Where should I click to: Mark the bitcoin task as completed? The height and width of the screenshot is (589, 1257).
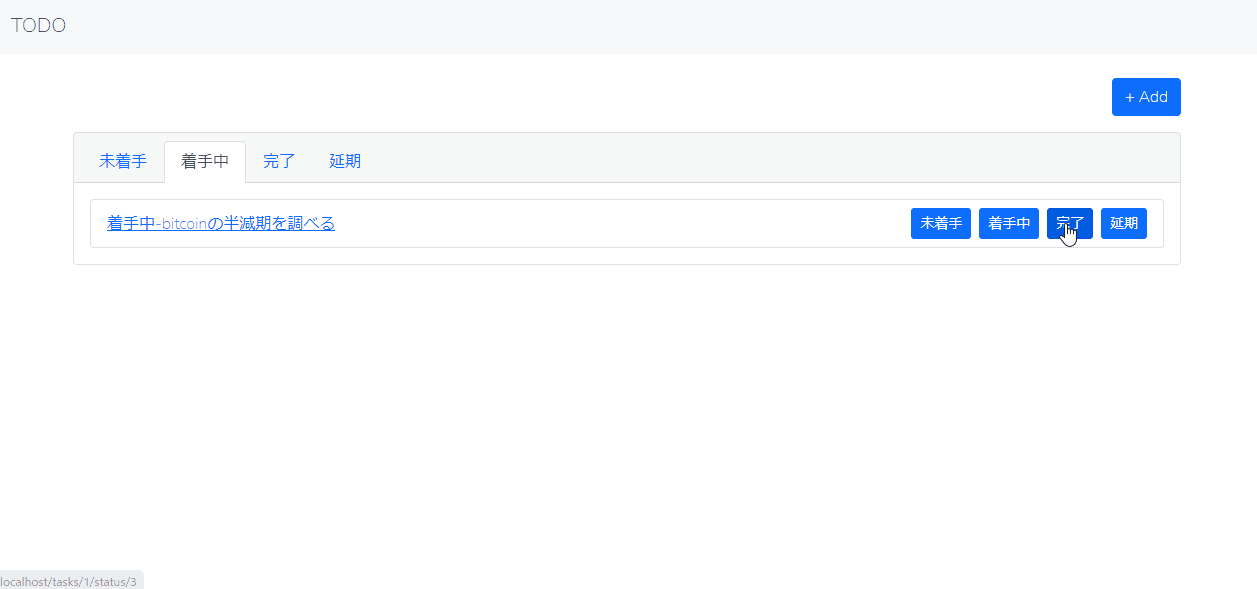point(1069,223)
